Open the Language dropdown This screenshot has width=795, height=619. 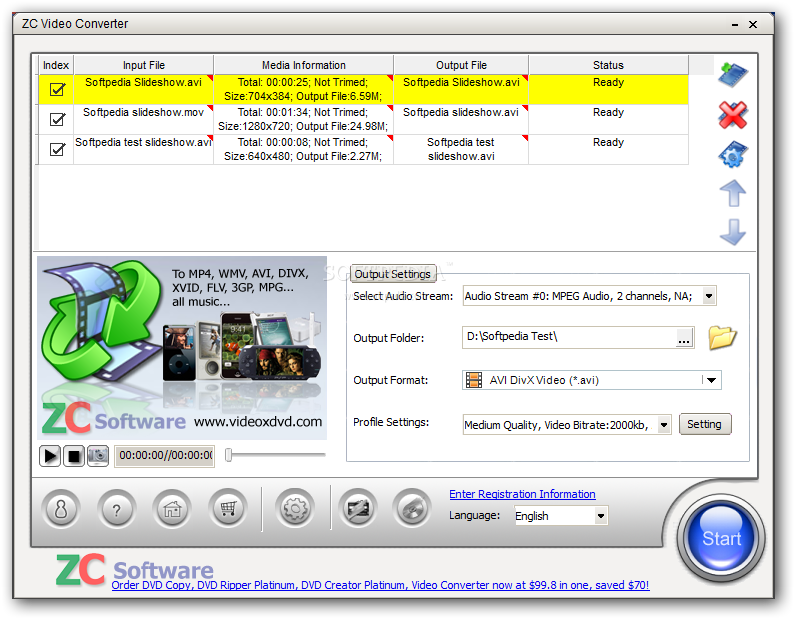click(x=601, y=516)
